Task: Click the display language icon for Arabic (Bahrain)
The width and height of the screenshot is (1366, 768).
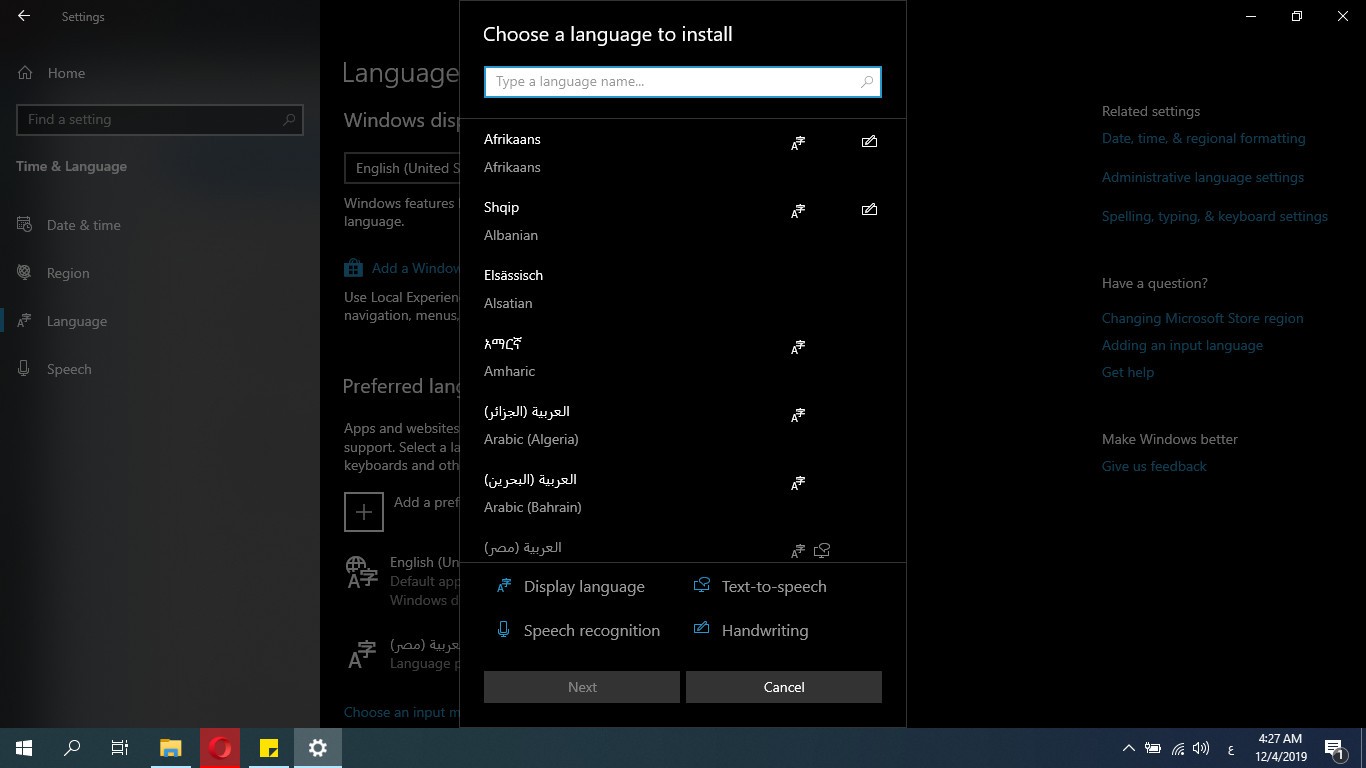Action: coord(798,483)
